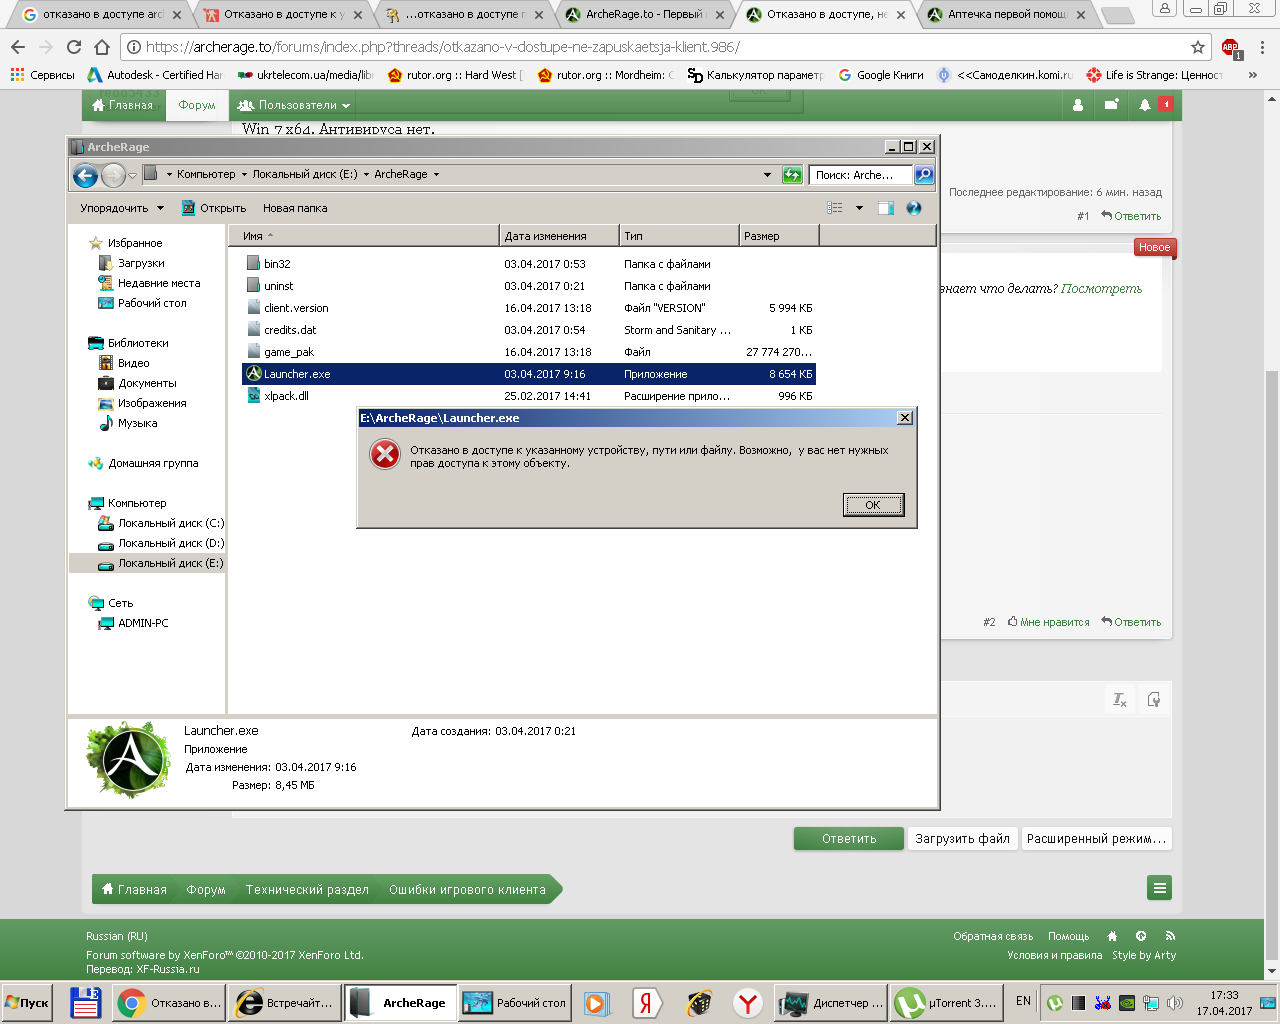Open forum alerts bell icon
The height and width of the screenshot is (1024, 1280).
(1145, 104)
